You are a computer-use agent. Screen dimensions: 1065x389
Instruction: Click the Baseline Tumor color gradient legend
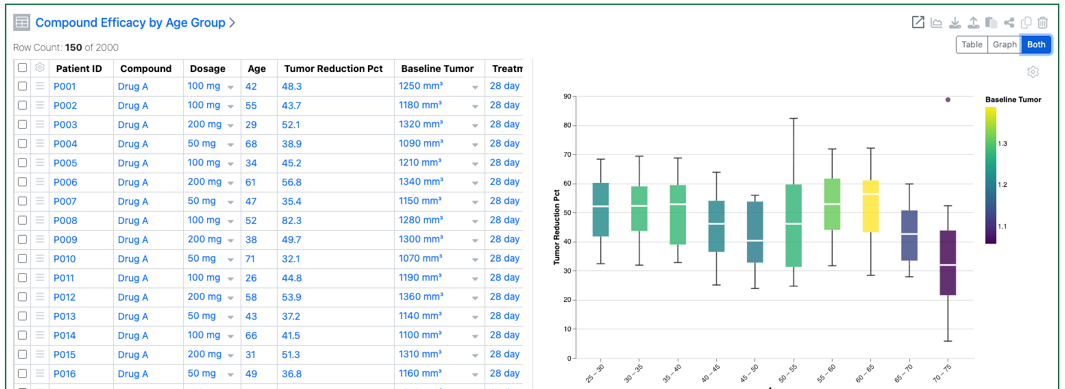pyautogui.click(x=991, y=175)
